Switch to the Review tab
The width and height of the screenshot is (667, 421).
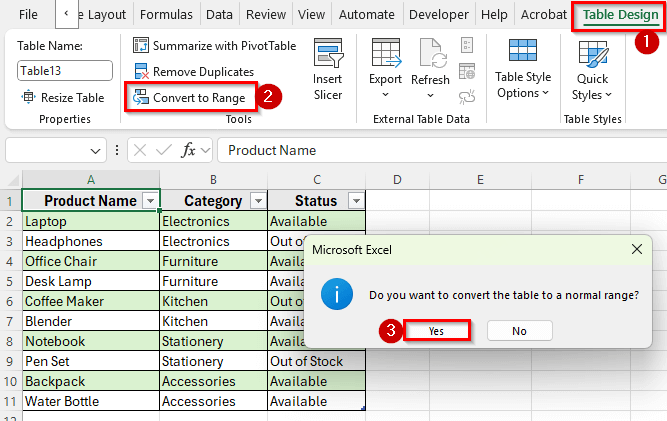pos(266,15)
